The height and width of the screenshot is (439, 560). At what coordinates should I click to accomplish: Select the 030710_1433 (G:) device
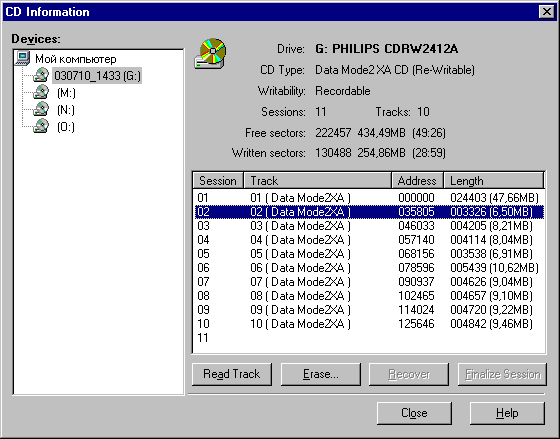(97, 76)
